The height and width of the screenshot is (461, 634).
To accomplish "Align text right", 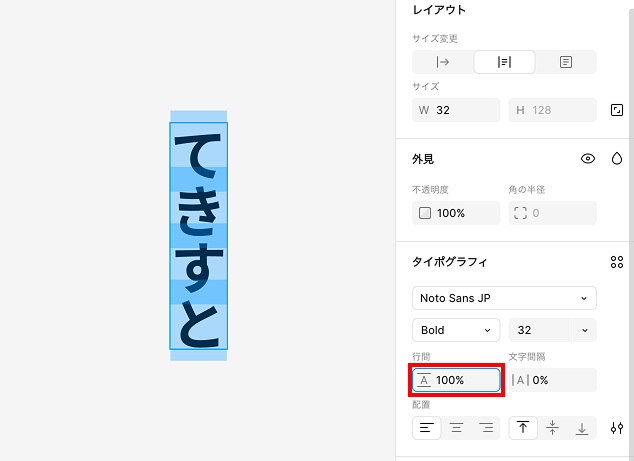I will 487,428.
